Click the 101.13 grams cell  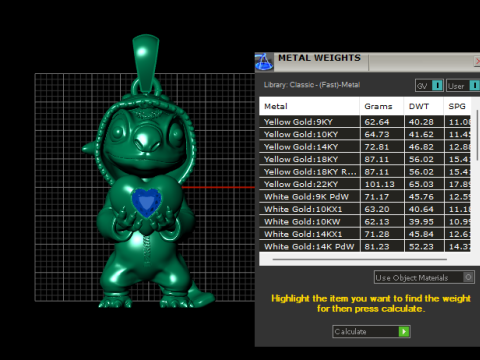382,184
